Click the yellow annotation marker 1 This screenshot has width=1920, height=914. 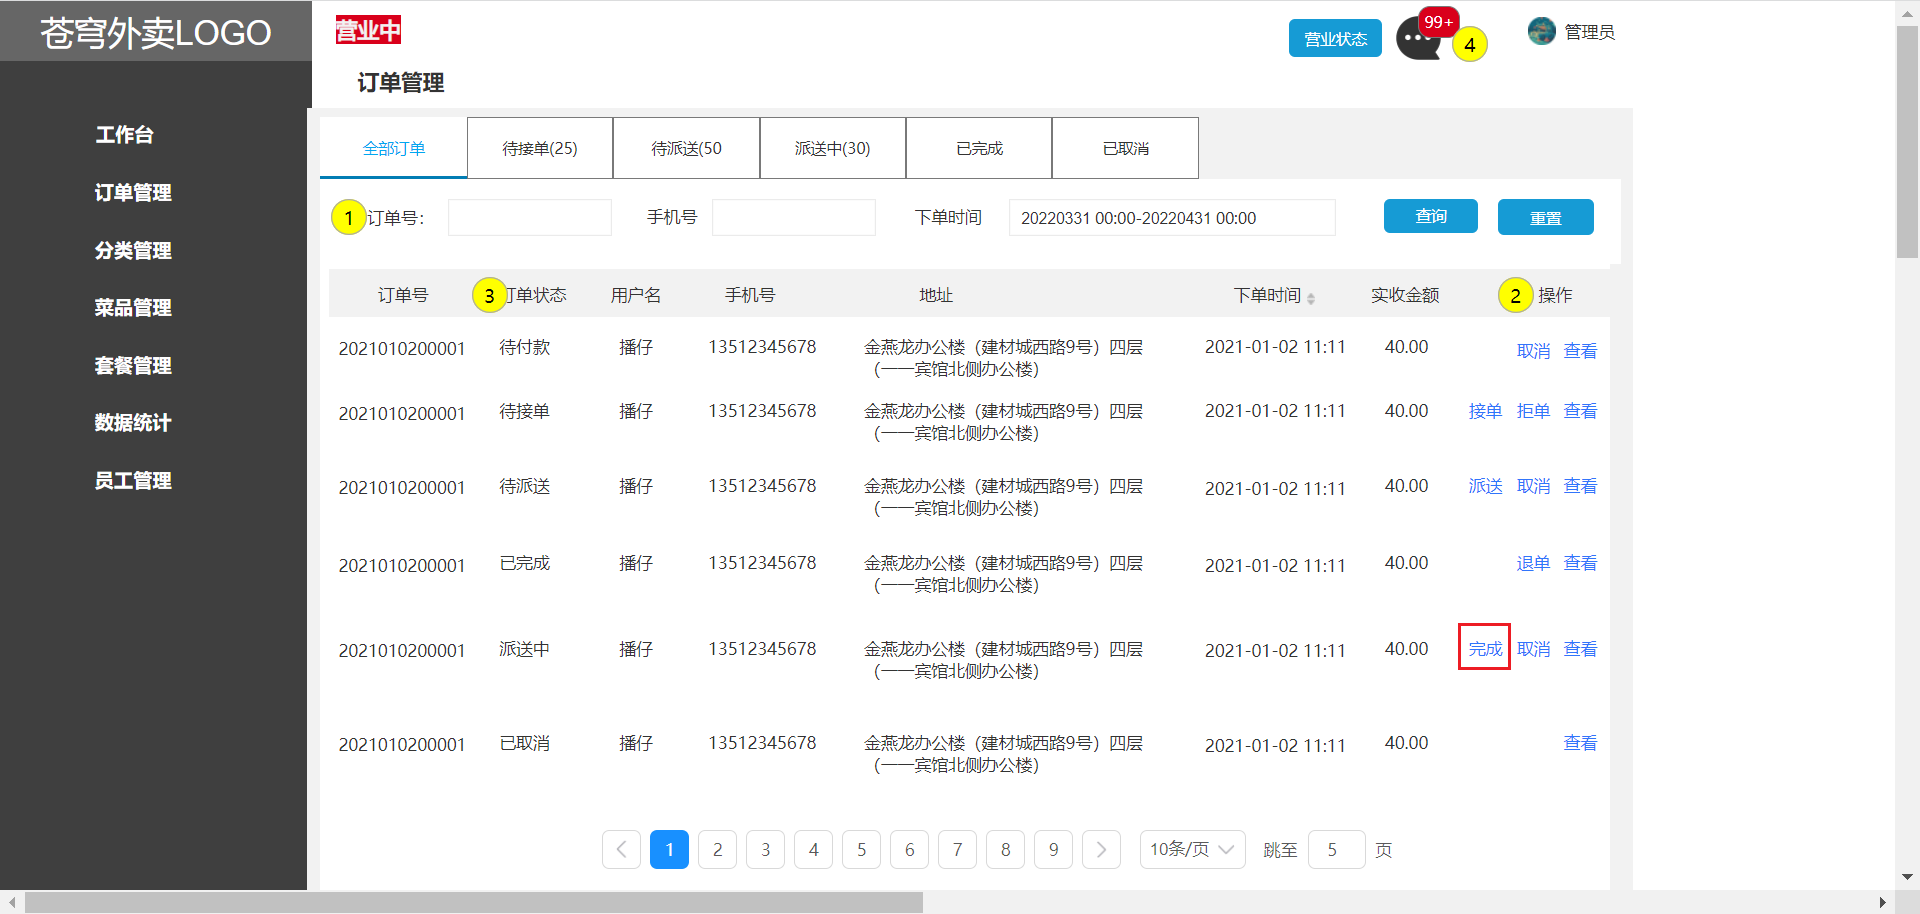point(348,217)
